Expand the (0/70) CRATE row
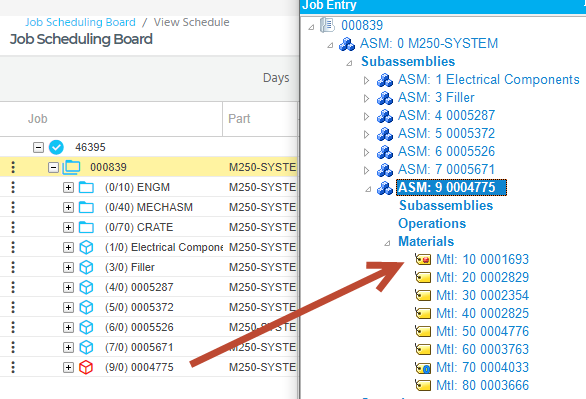 68,227
